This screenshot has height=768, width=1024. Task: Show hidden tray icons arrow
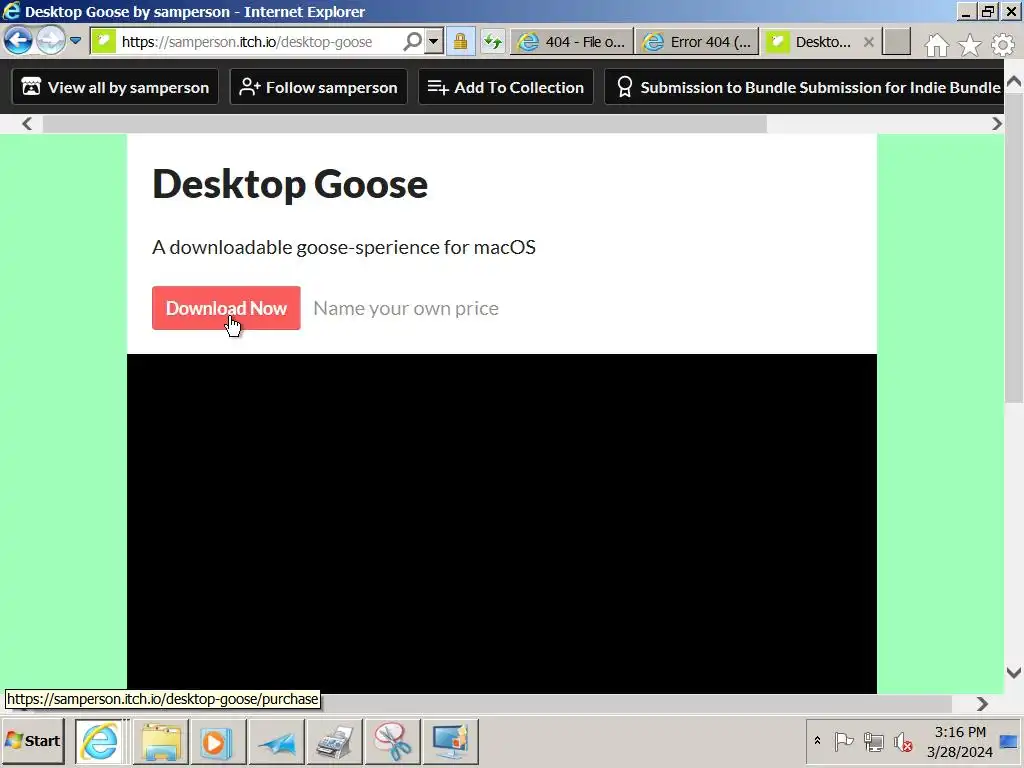(x=817, y=741)
